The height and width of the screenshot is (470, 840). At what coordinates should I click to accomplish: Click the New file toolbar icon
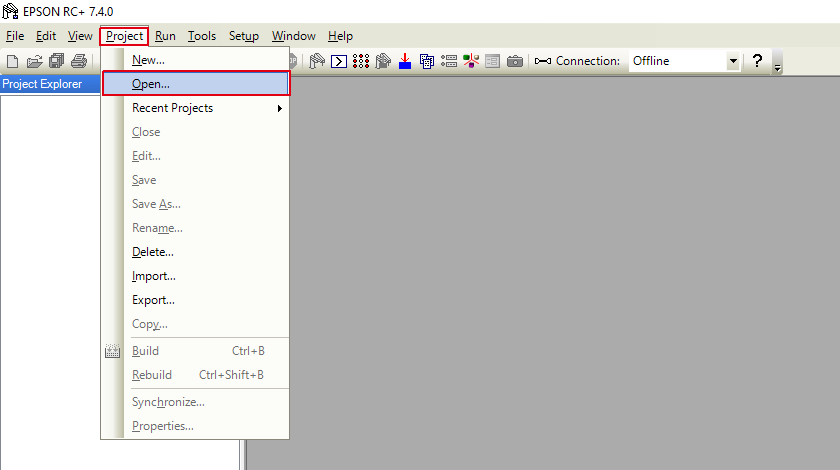click(x=12, y=61)
